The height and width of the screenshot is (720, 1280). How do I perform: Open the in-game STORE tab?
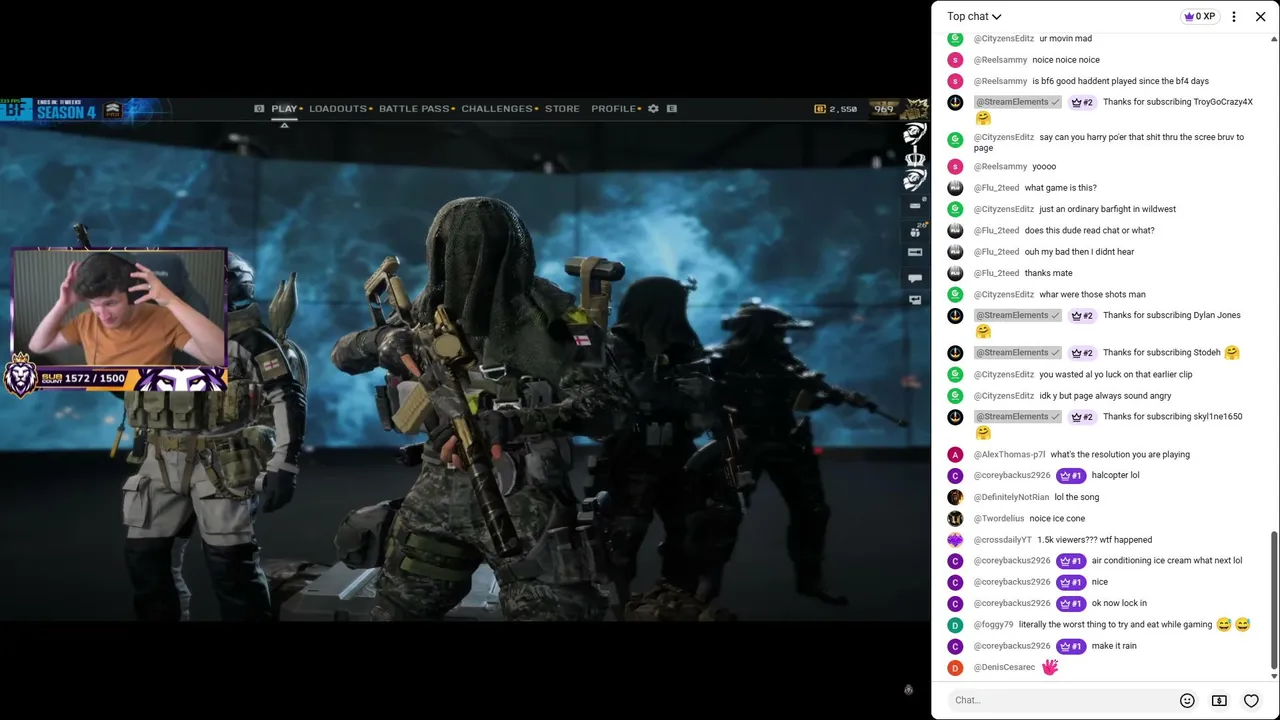point(562,108)
